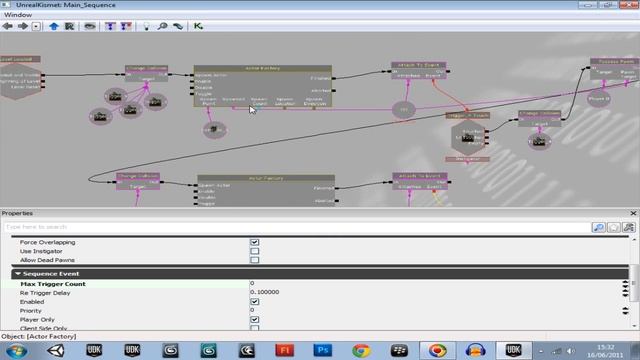
Task: Open the headphones audio app on taskbar
Action: click(476, 351)
